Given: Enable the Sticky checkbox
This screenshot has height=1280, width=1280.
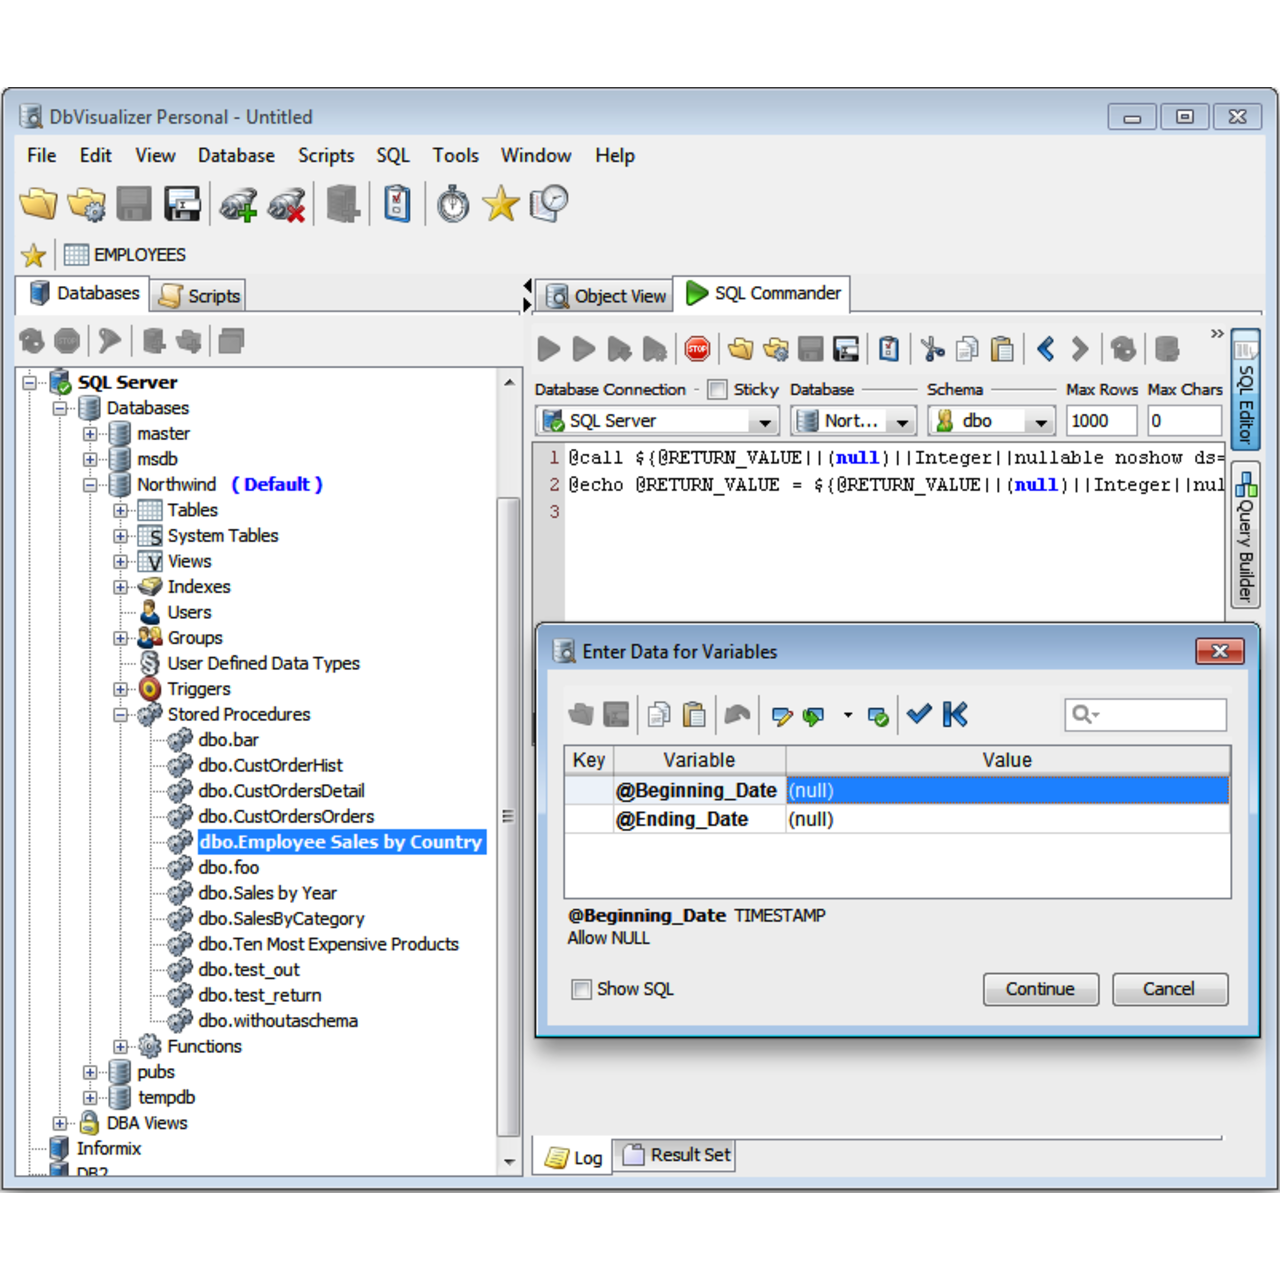Looking at the screenshot, I should [x=717, y=390].
